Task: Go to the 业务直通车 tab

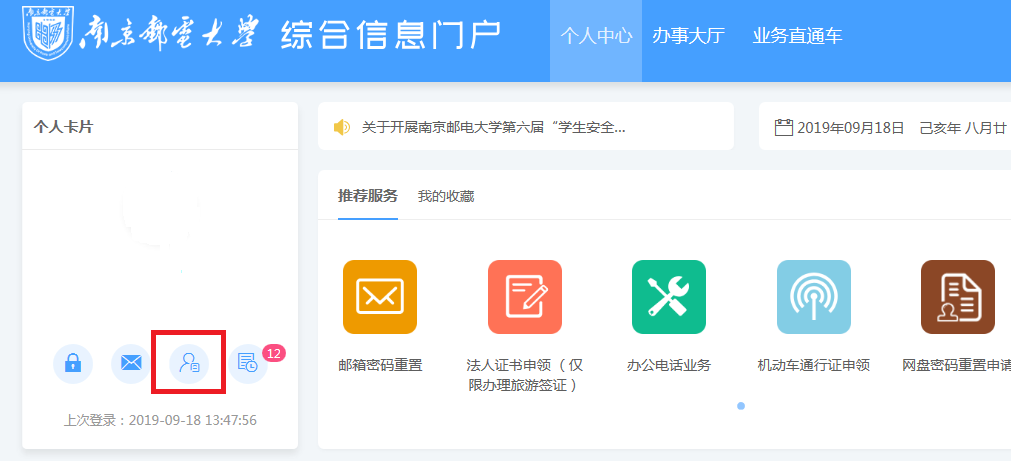Action: point(797,36)
